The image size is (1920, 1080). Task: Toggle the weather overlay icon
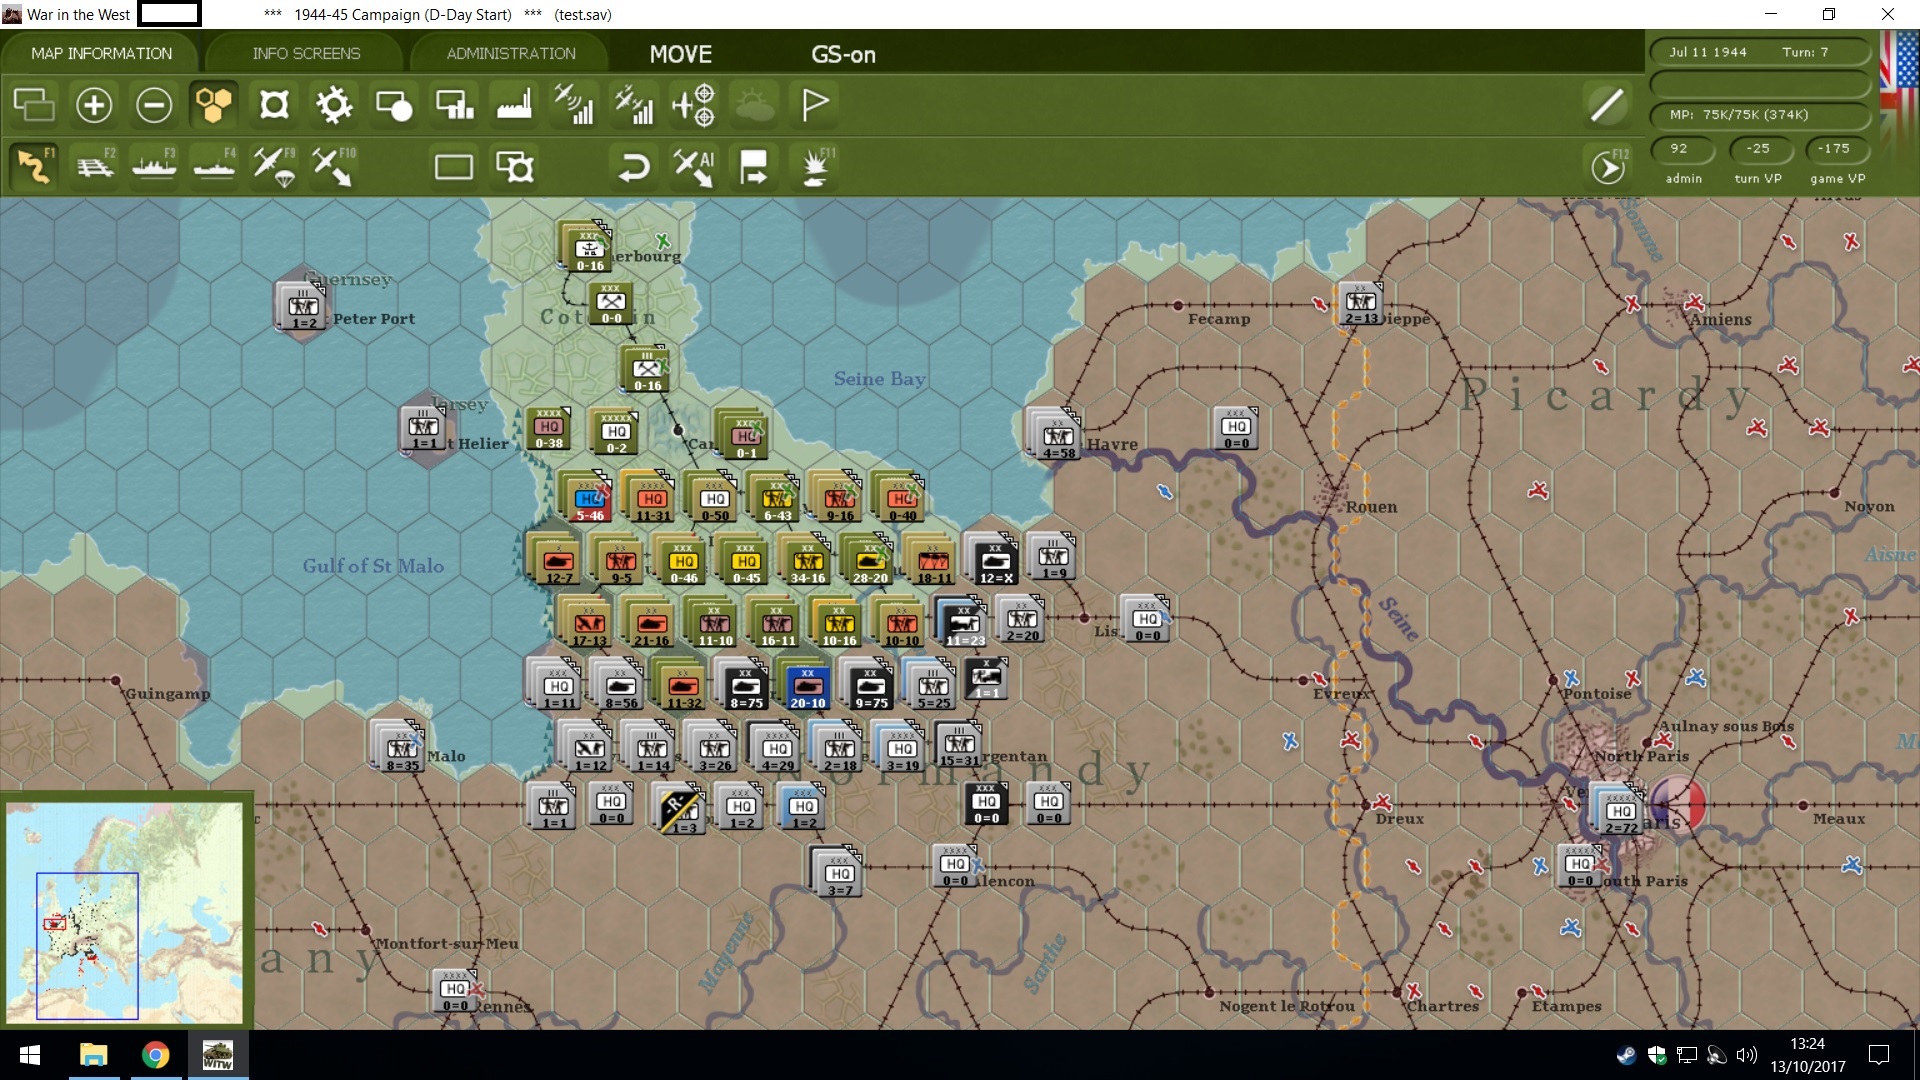coord(754,104)
